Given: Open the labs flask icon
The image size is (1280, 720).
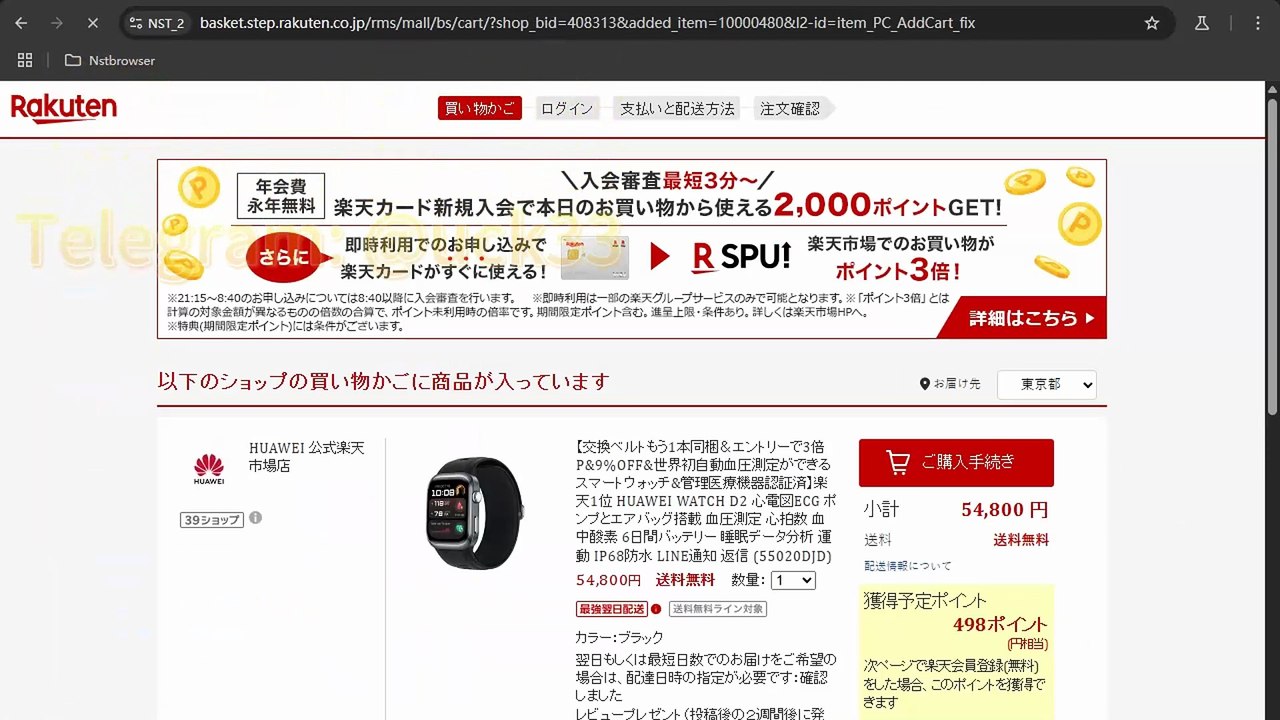Looking at the screenshot, I should click(x=1202, y=23).
